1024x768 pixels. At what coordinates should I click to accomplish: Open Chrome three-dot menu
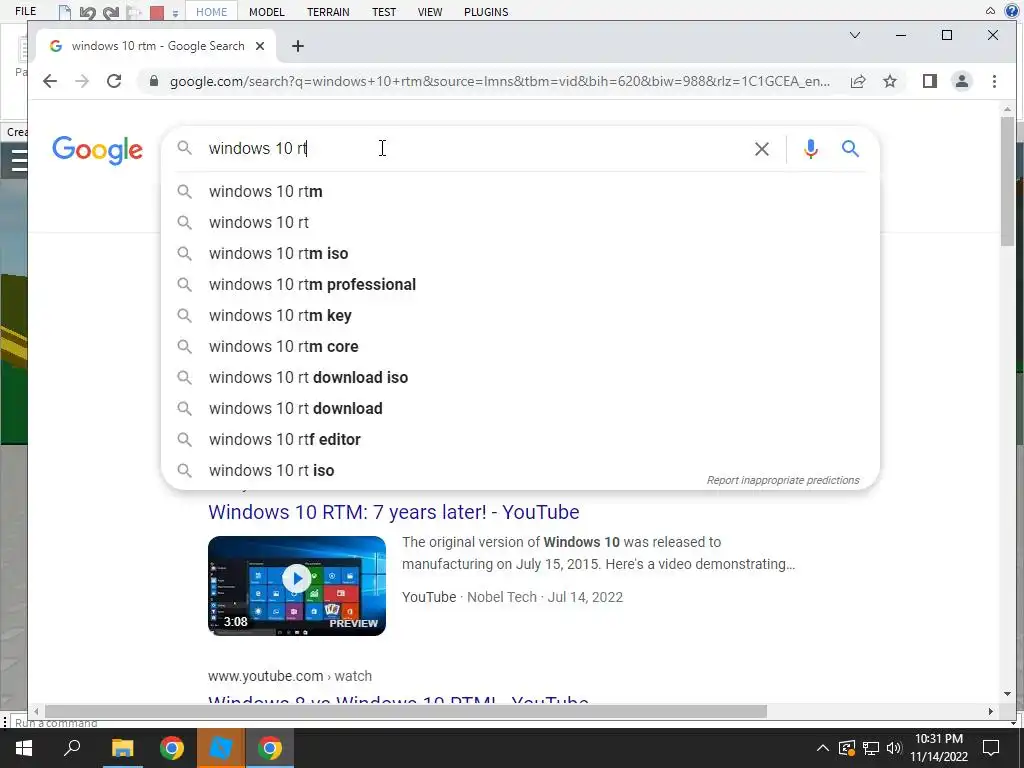tap(994, 81)
